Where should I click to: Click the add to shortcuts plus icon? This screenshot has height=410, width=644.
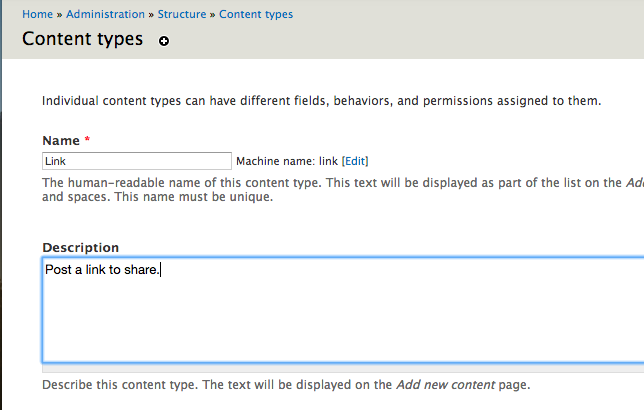pyautogui.click(x=164, y=41)
